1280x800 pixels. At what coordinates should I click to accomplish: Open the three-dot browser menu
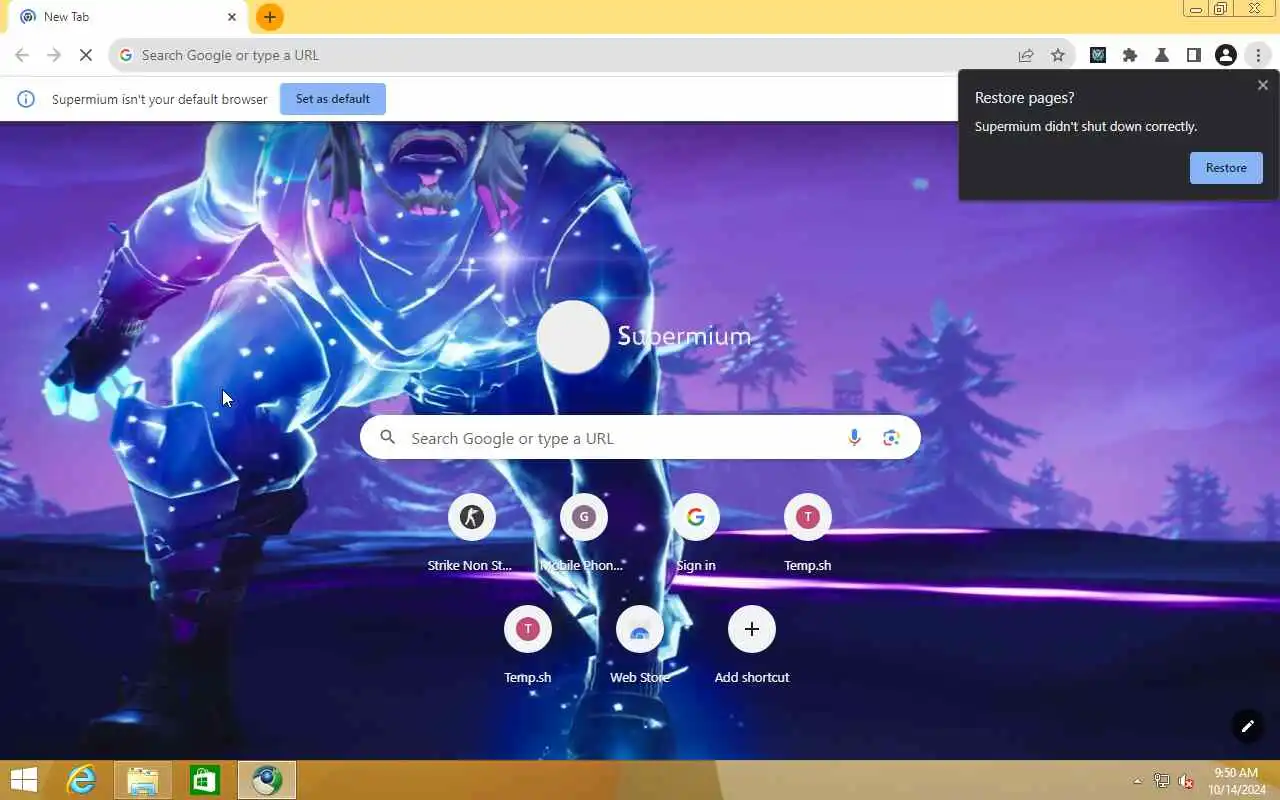click(1258, 55)
